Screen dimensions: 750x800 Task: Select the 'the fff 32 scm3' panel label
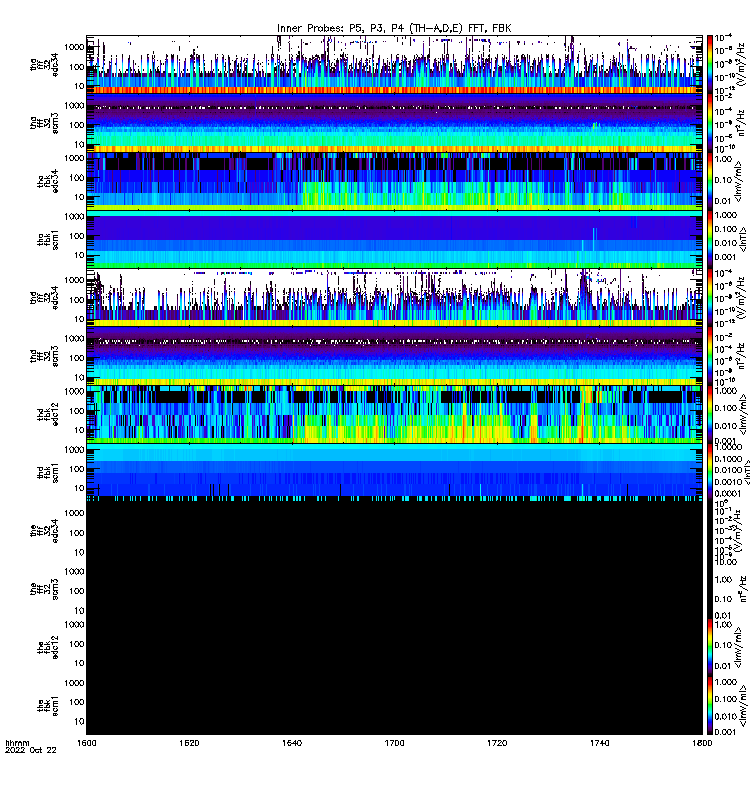coord(44,589)
